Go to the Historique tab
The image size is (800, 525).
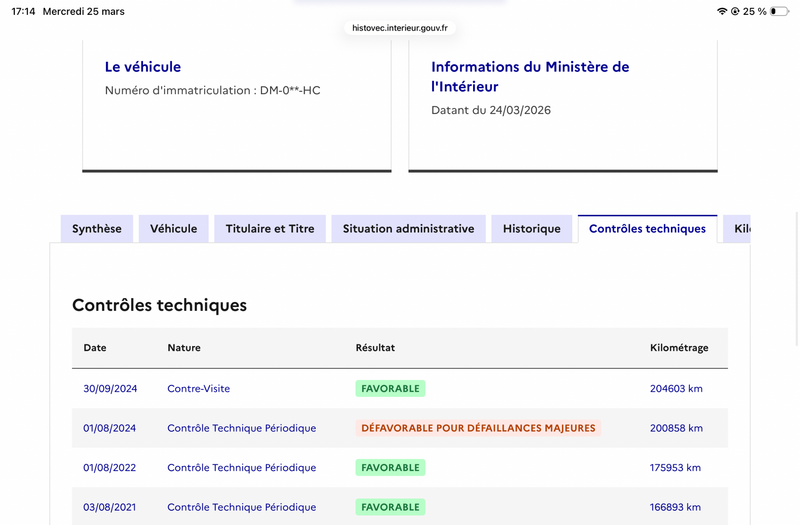point(532,229)
